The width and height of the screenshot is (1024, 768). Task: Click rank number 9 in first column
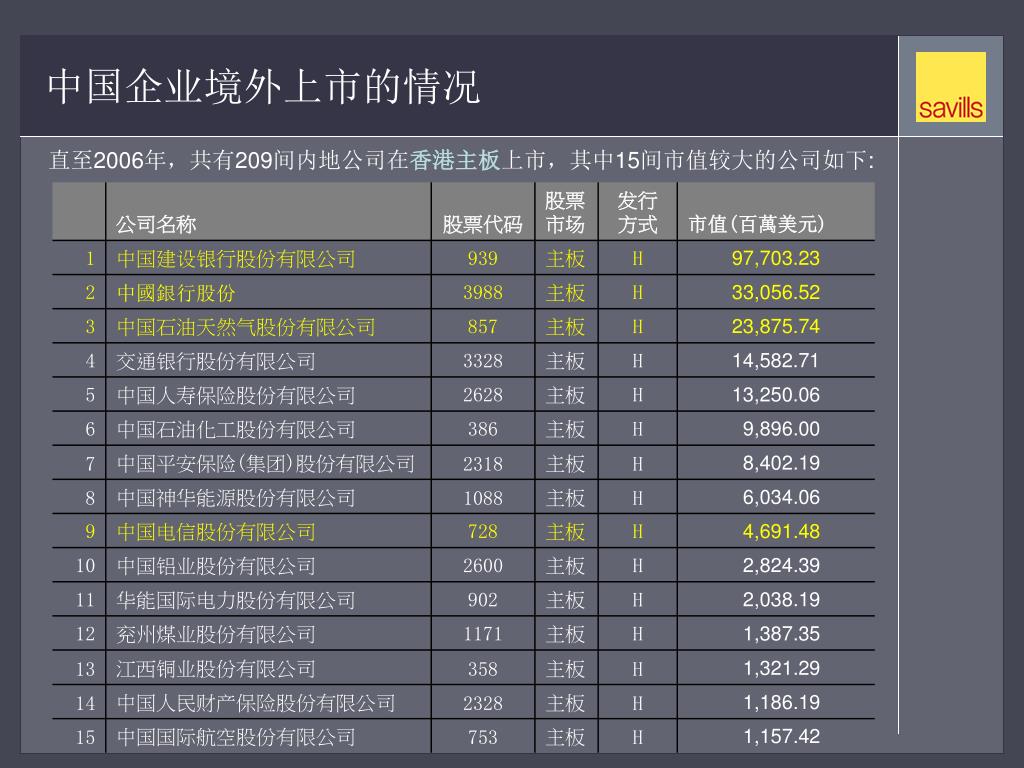[90, 532]
